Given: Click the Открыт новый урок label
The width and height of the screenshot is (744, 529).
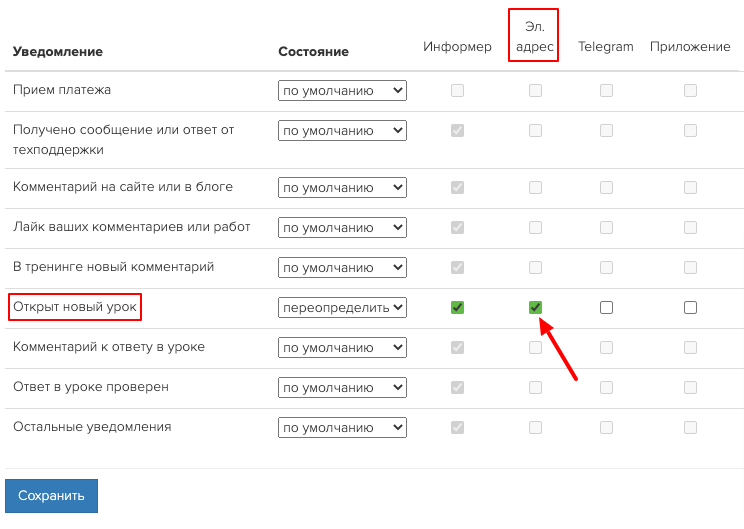Looking at the screenshot, I should pos(75,306).
